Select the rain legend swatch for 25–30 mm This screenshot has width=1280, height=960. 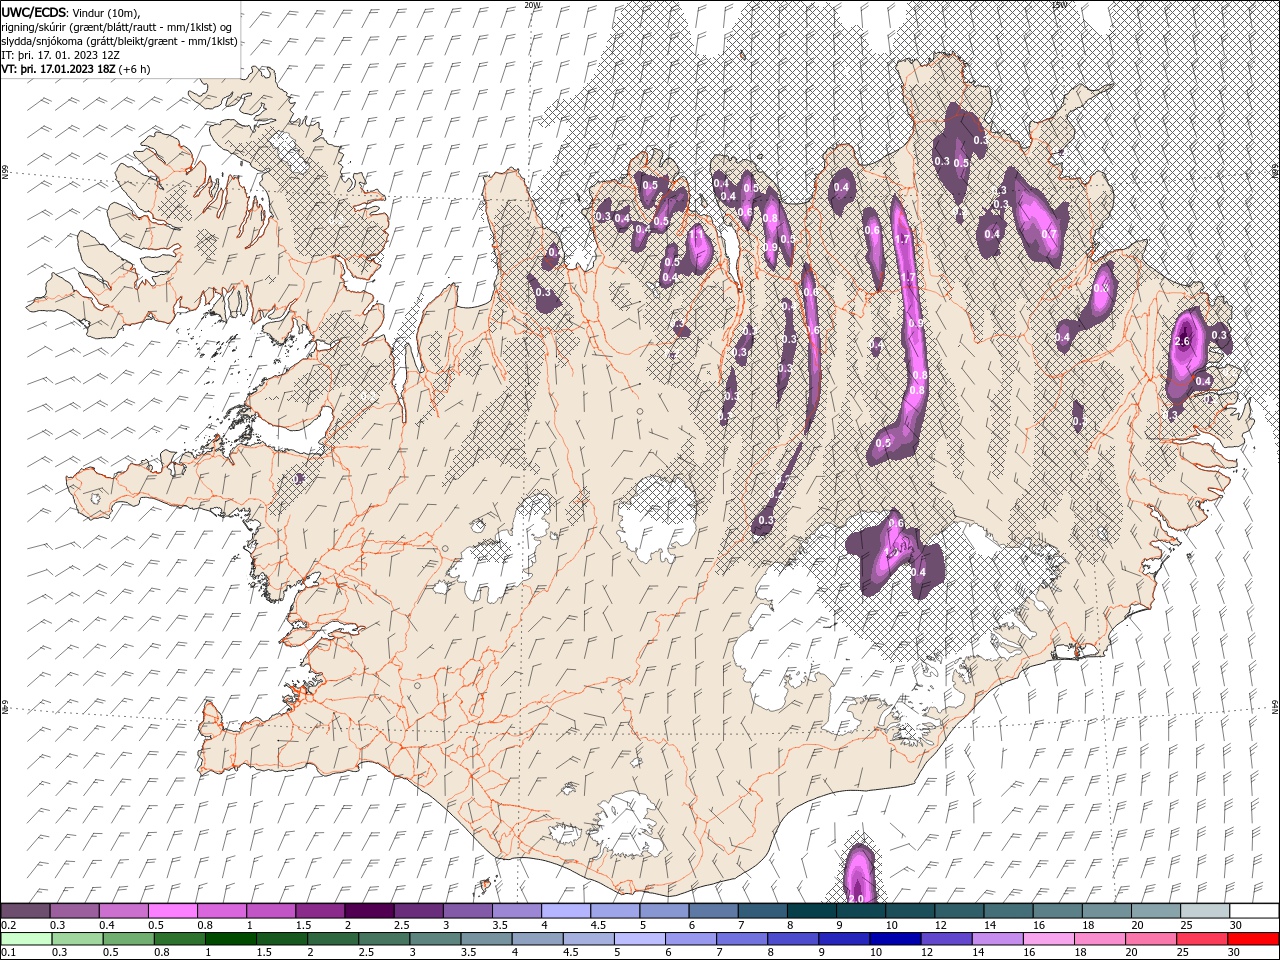tap(1200, 939)
